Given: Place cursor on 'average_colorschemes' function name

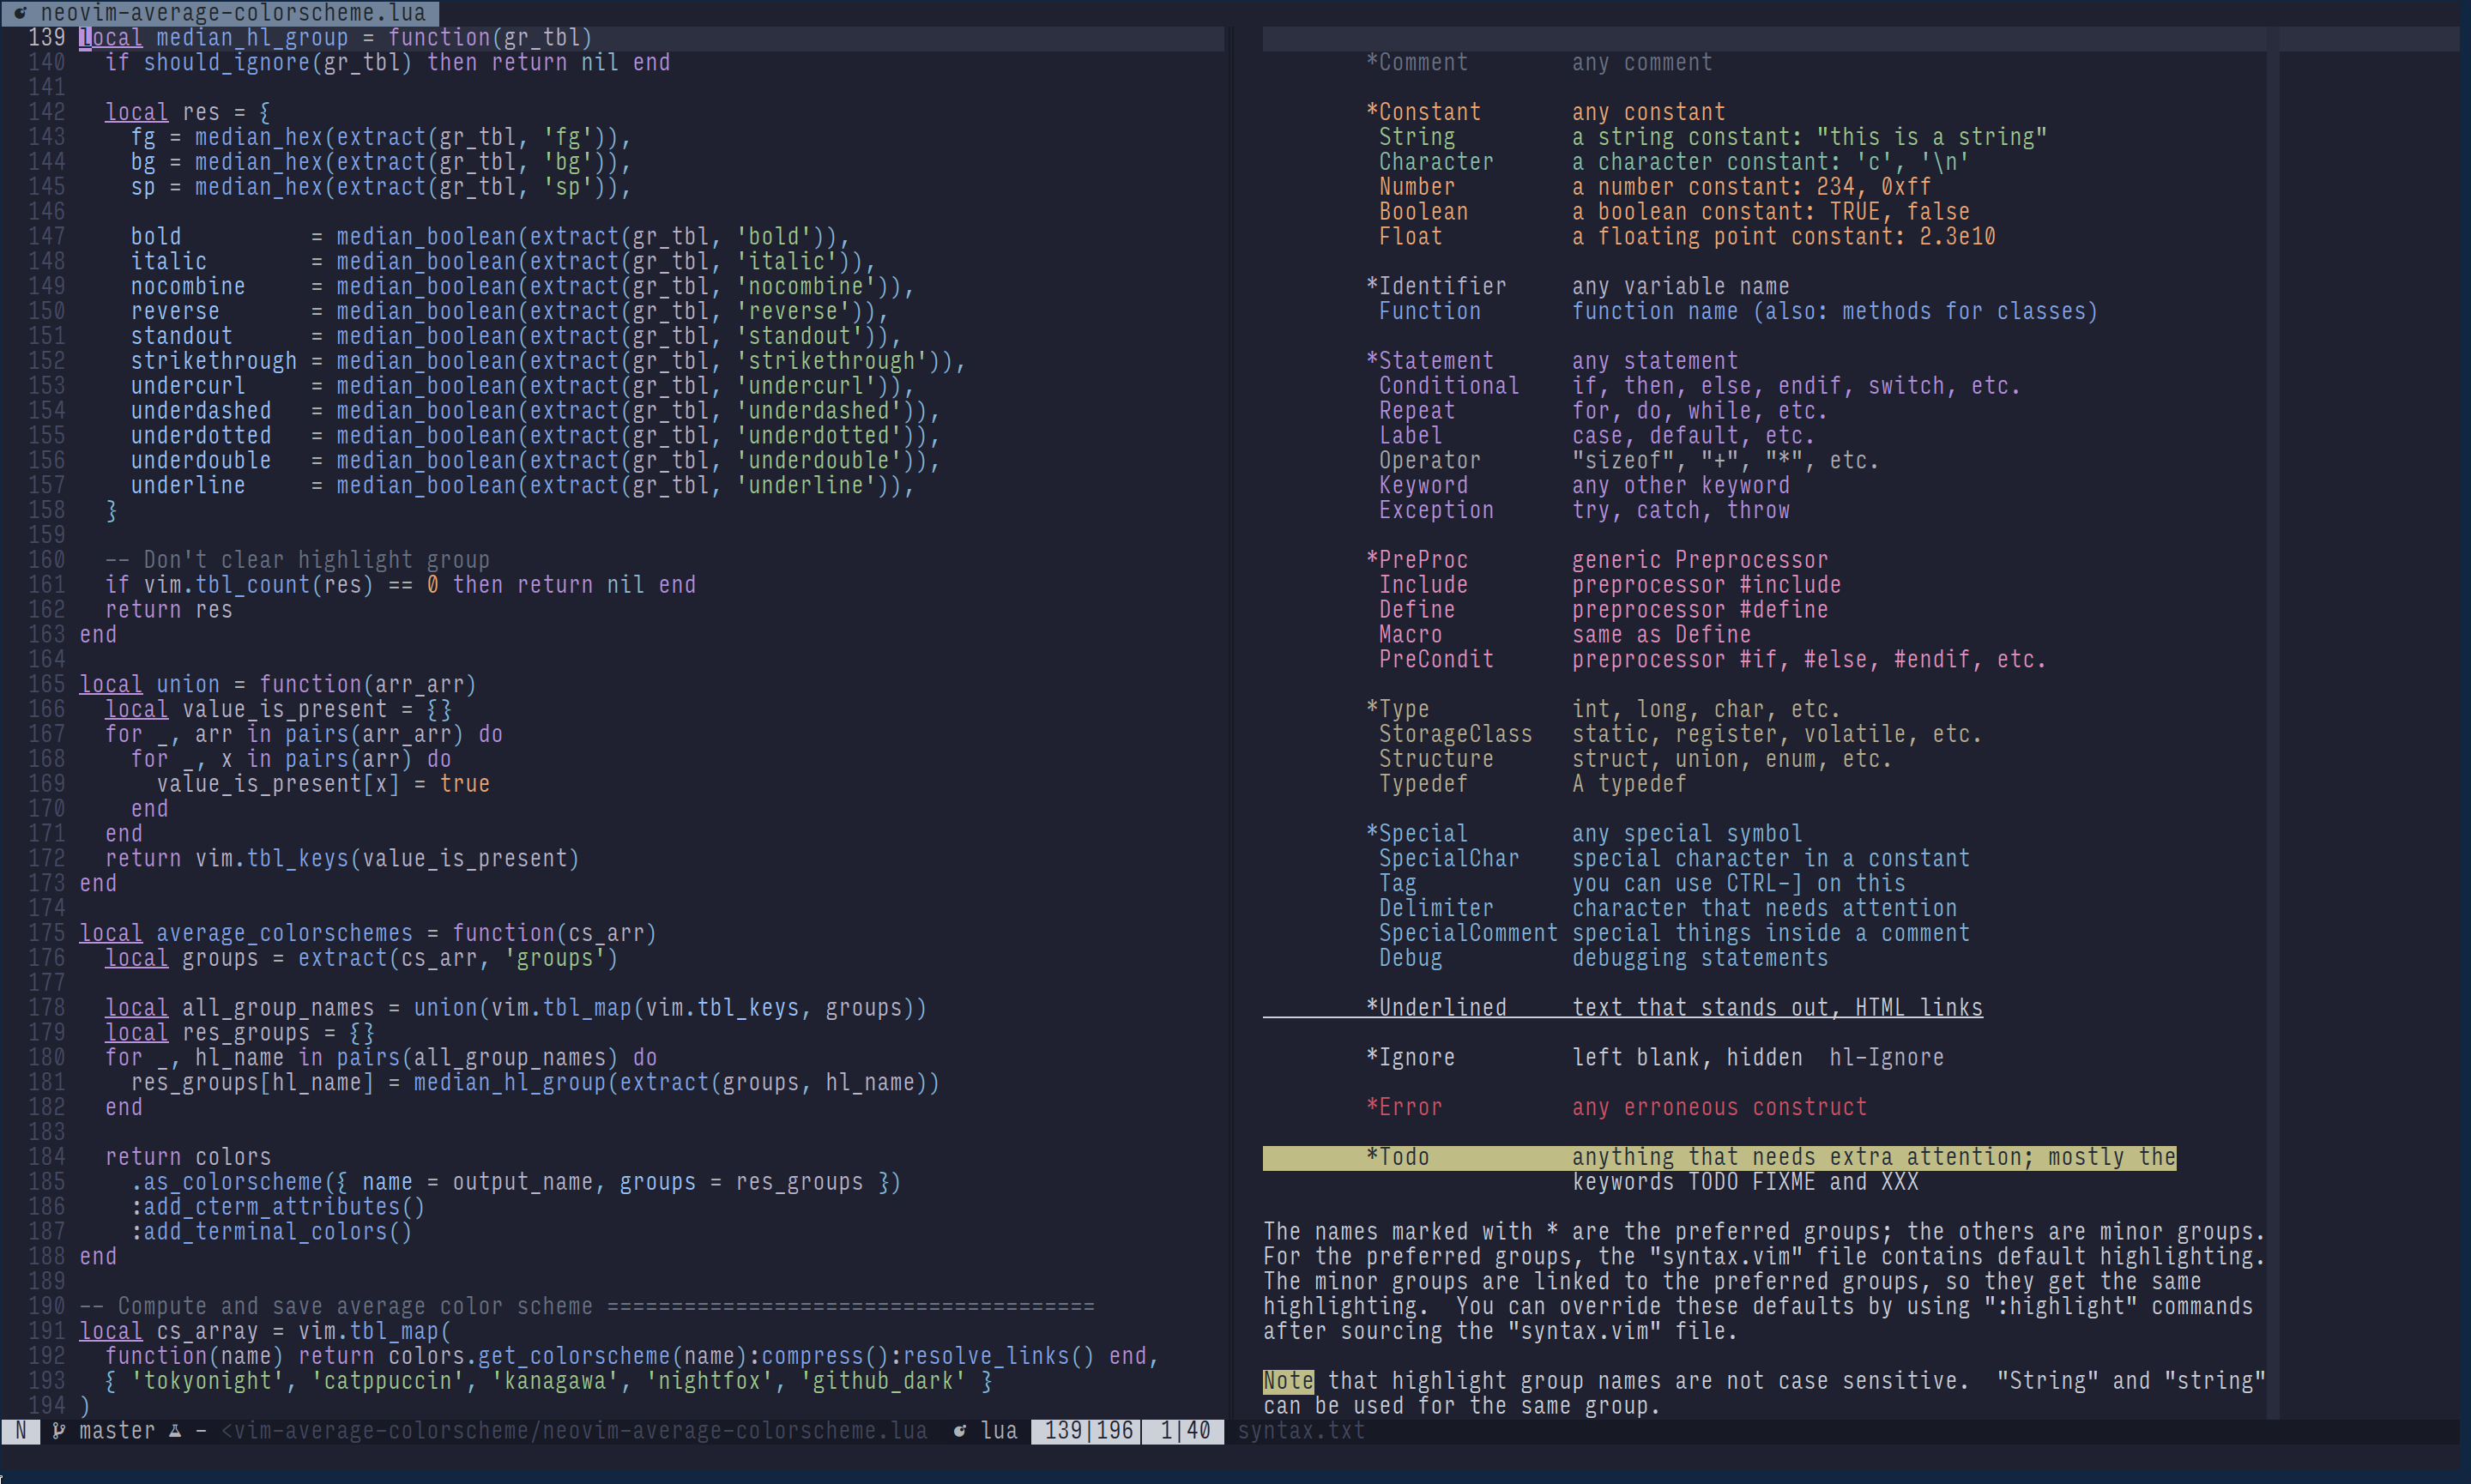Looking at the screenshot, I should pyautogui.click(x=284, y=933).
